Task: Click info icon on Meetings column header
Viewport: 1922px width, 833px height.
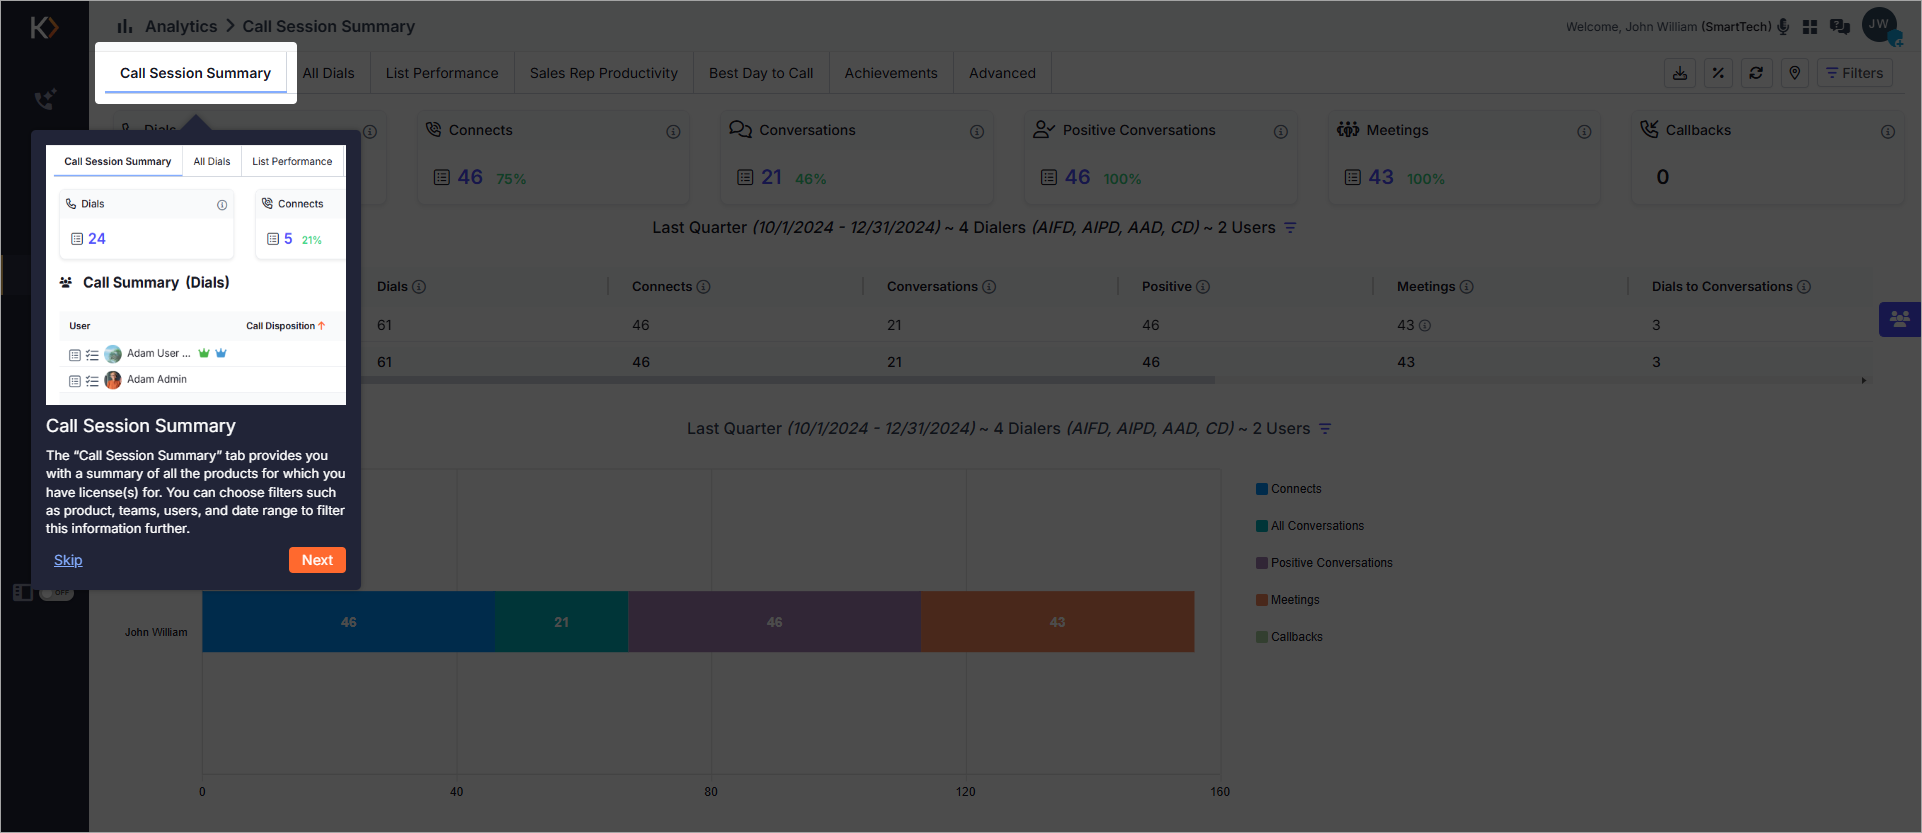Action: 1467,287
